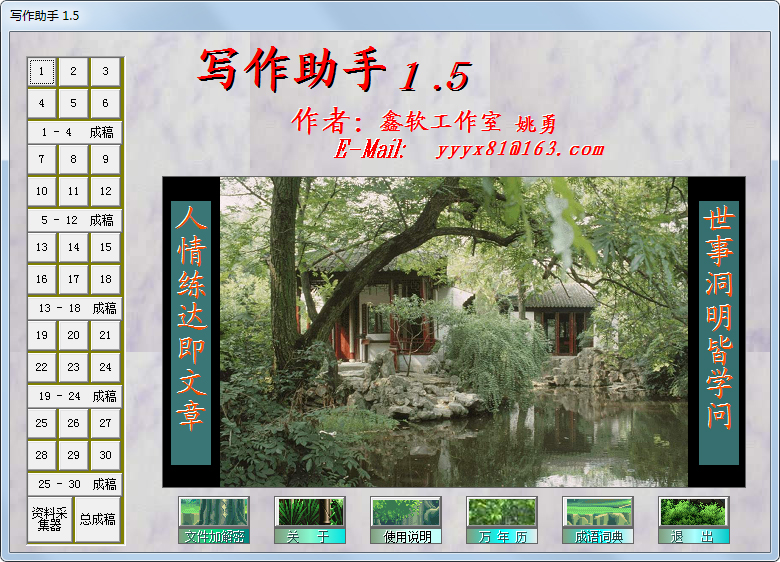
Task: Open the 资料采集器 collector tool
Action: (x=49, y=519)
